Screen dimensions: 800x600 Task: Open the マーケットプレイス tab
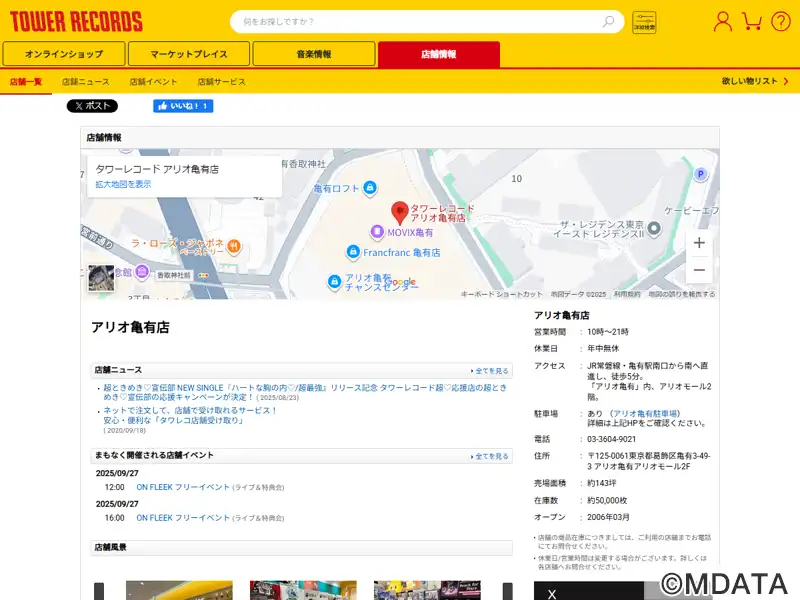189,54
